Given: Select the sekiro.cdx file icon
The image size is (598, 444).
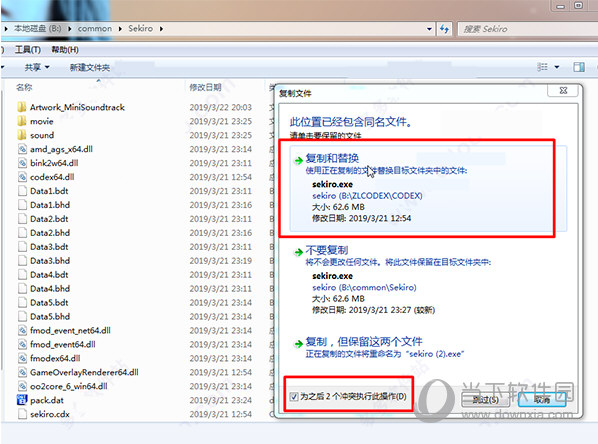Looking at the screenshot, I should 23,414.
